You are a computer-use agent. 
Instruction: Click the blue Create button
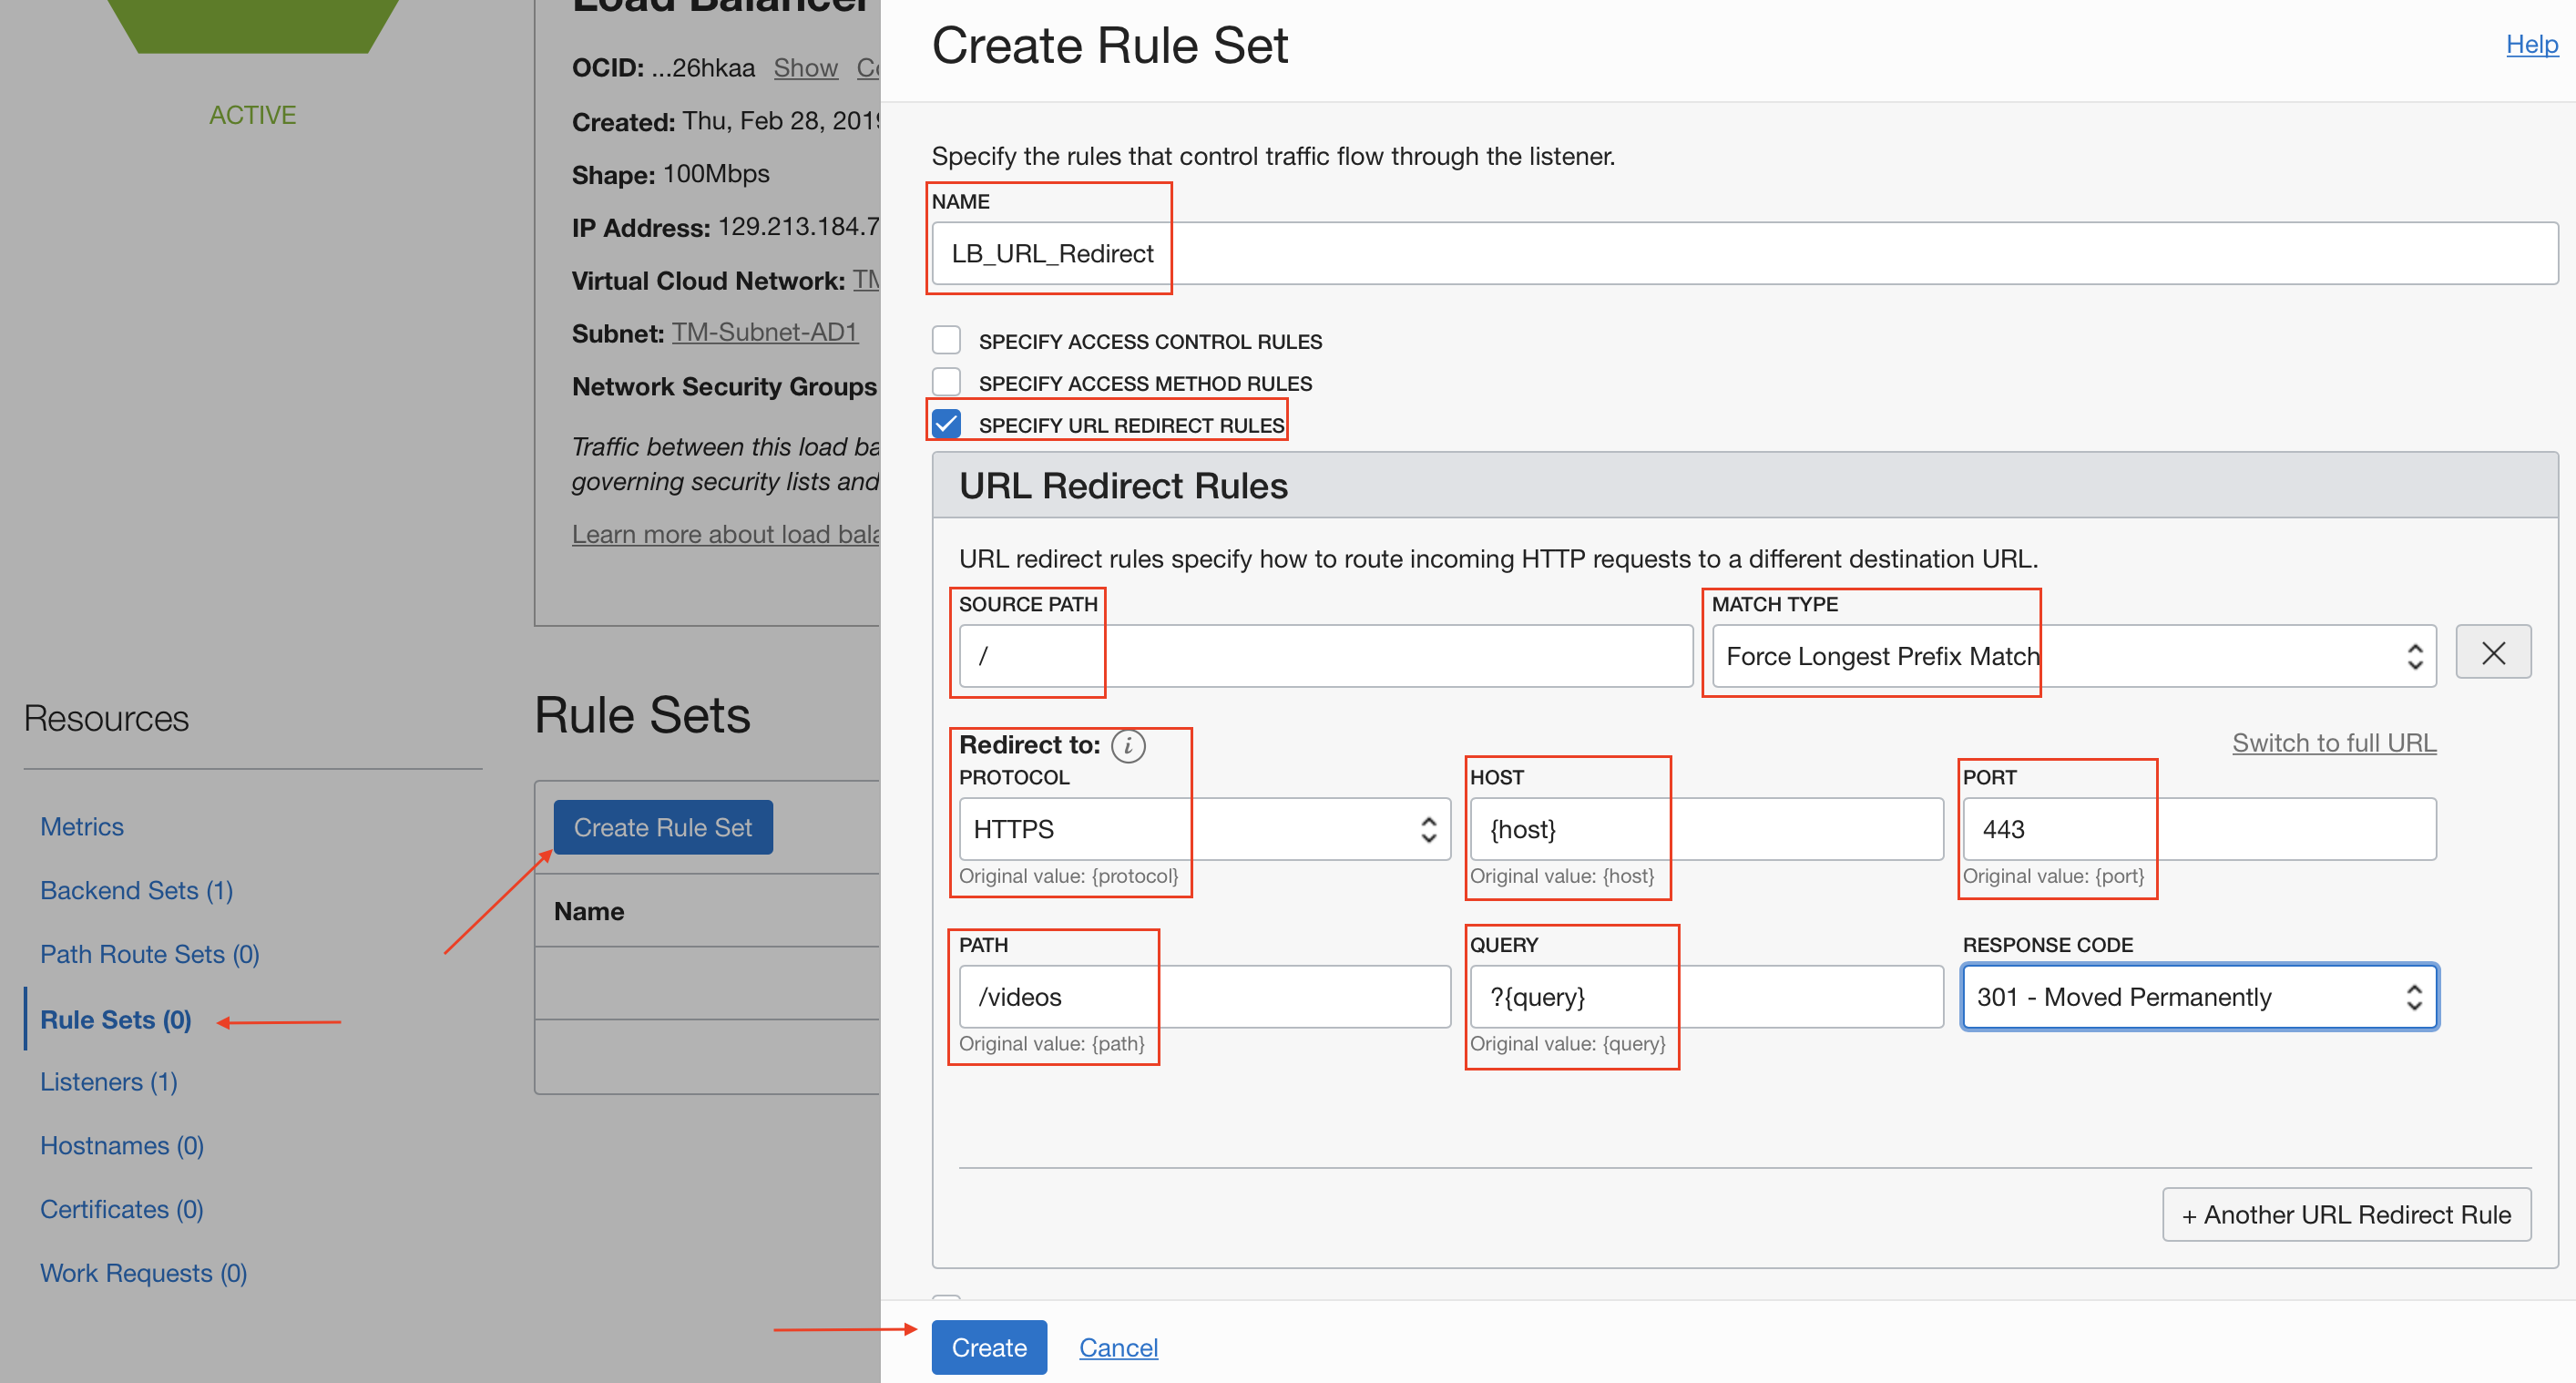pos(988,1347)
